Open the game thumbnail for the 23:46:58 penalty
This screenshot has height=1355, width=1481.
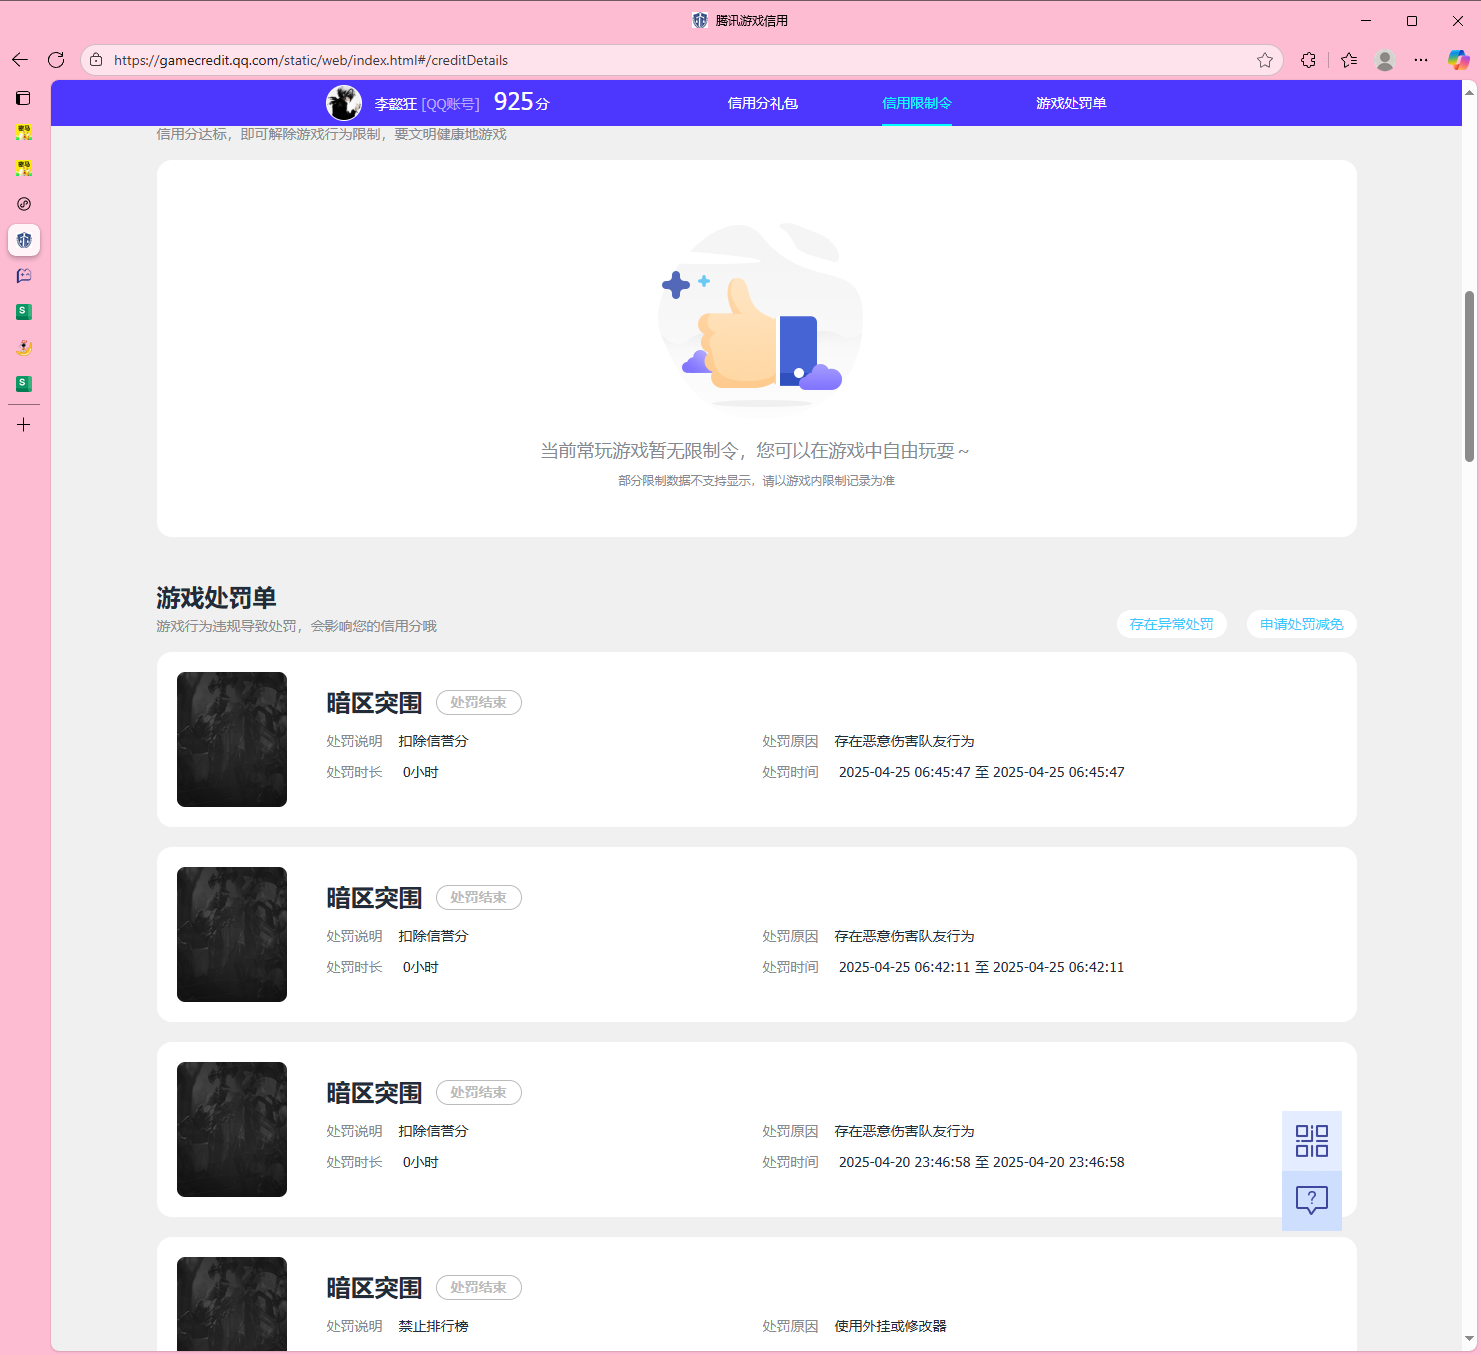(232, 1129)
